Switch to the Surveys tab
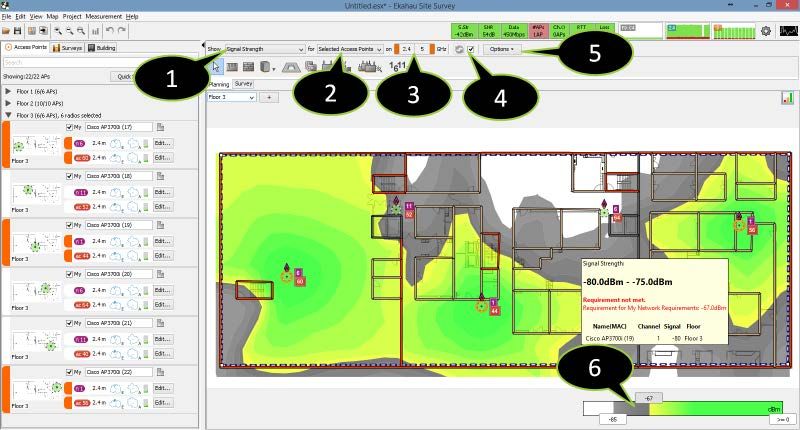800x430 pixels. [67, 47]
